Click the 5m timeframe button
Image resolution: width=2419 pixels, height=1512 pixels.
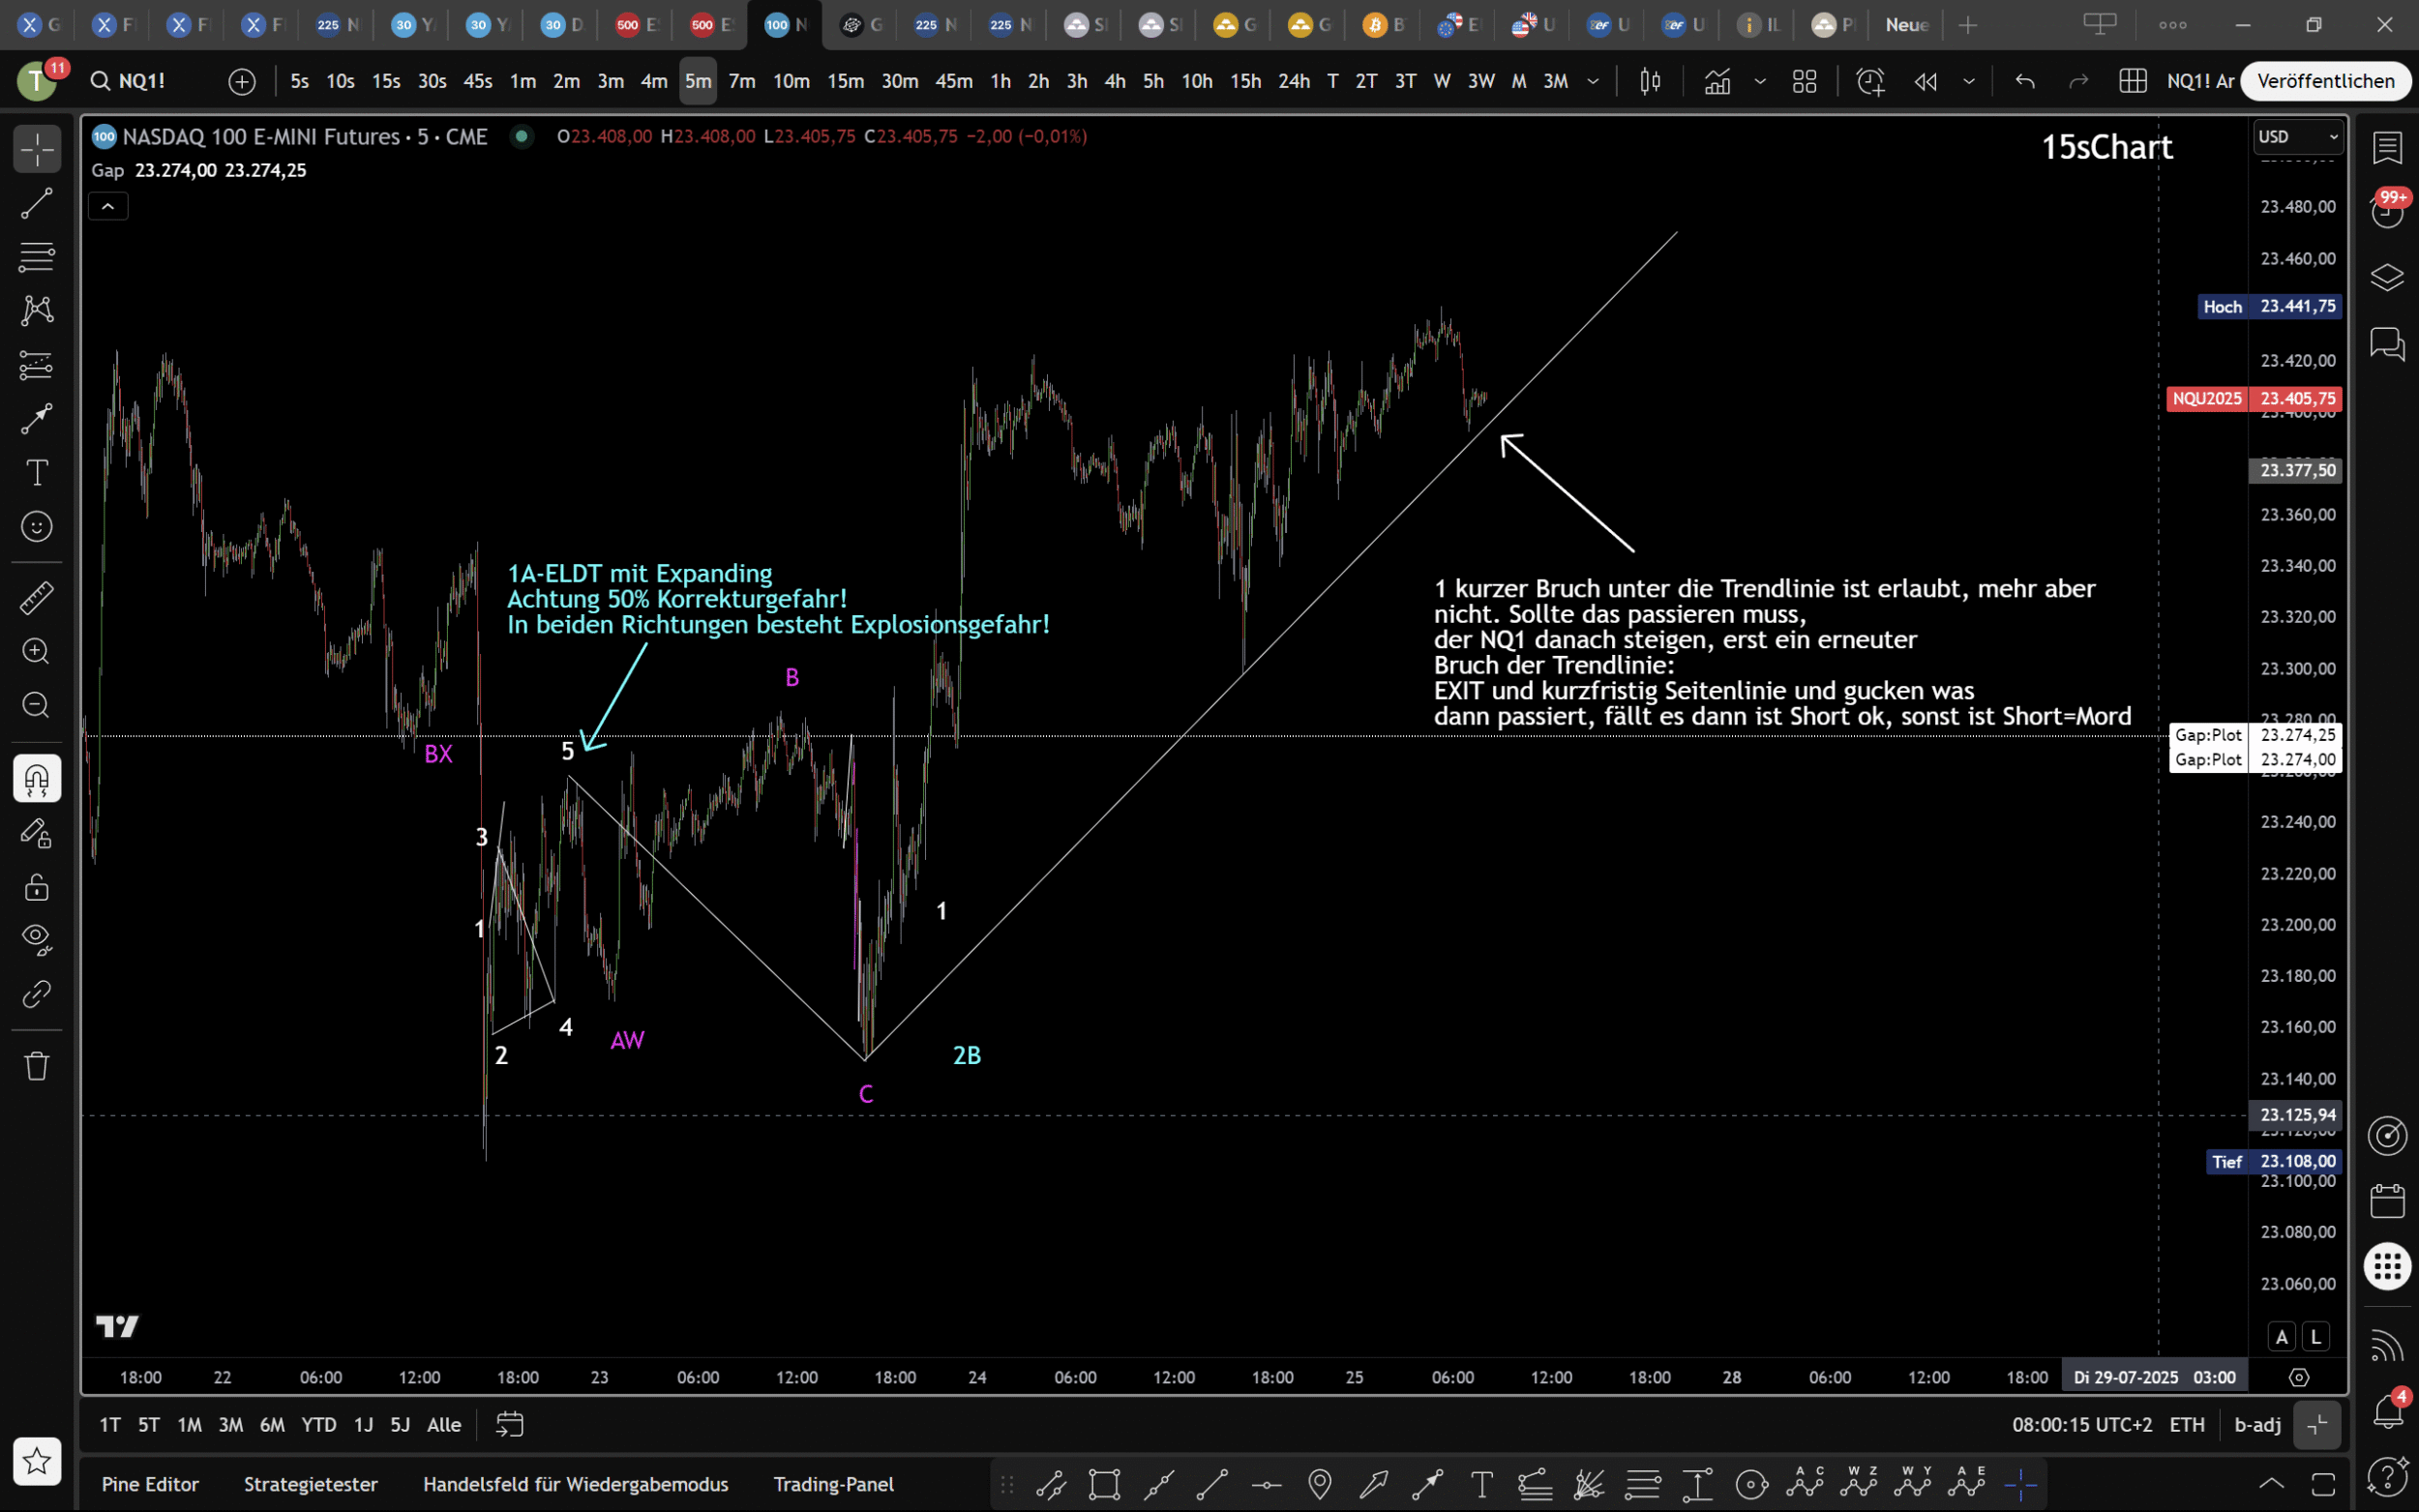point(697,81)
